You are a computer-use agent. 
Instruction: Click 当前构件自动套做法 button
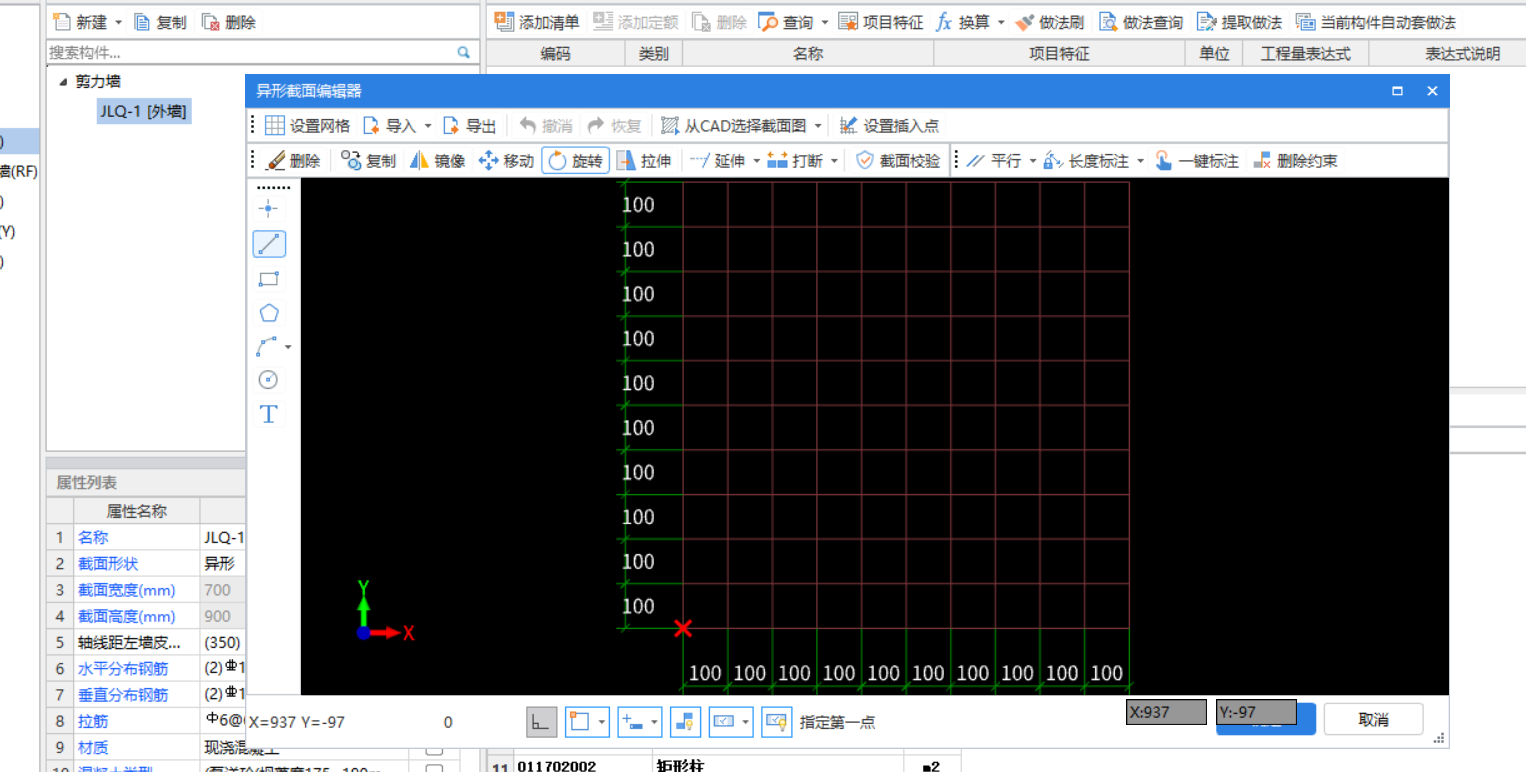click(1376, 22)
